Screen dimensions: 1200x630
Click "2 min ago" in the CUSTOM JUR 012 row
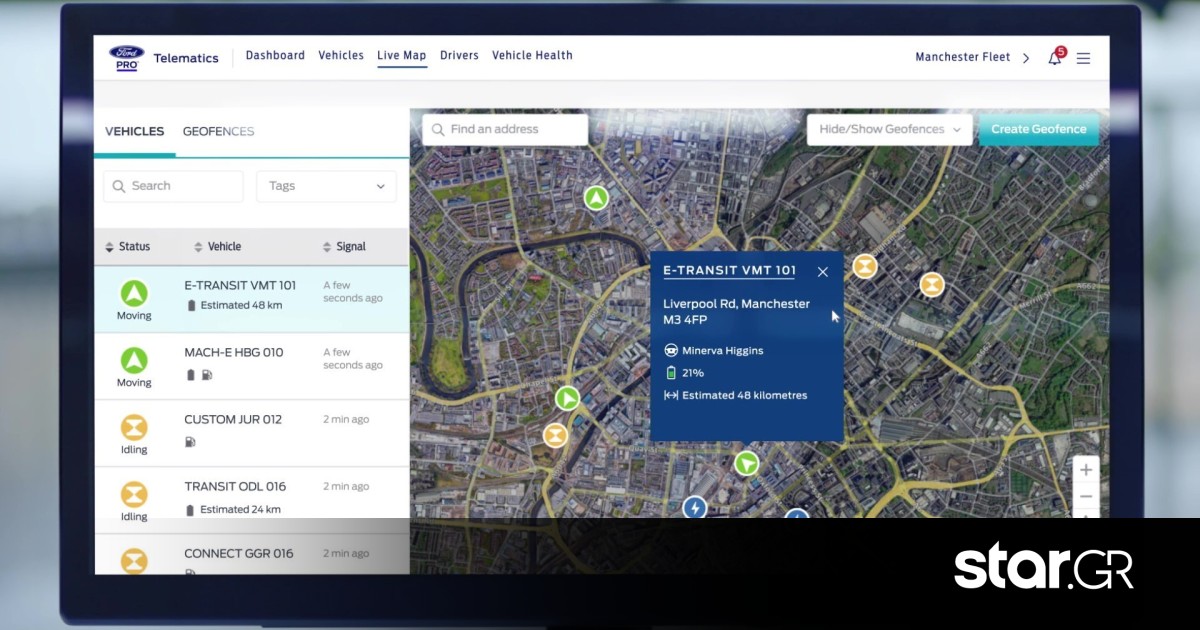pos(346,420)
